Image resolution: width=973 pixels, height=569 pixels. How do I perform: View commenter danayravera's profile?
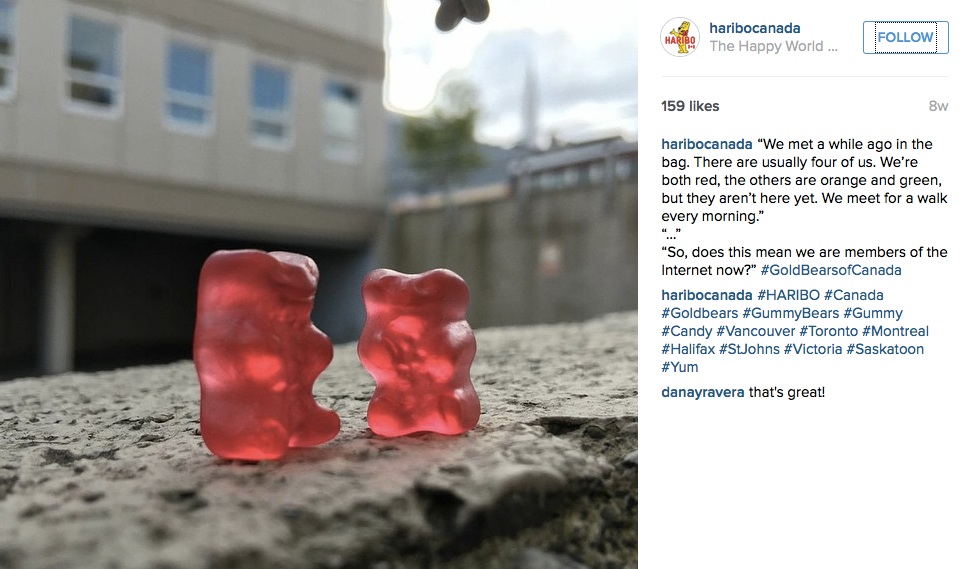[702, 392]
